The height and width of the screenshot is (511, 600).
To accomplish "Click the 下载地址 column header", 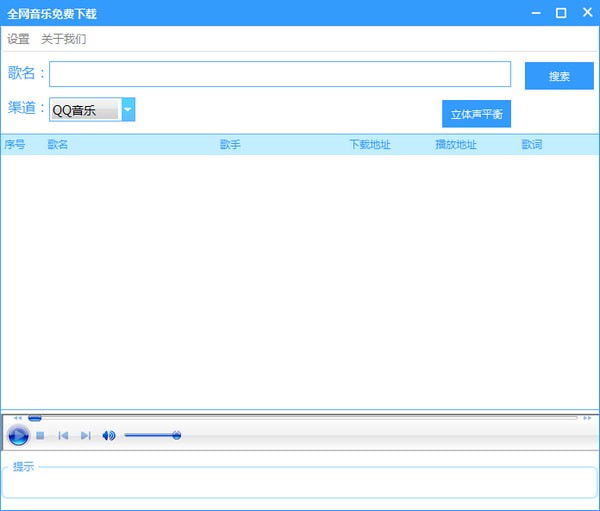I will pos(370,145).
